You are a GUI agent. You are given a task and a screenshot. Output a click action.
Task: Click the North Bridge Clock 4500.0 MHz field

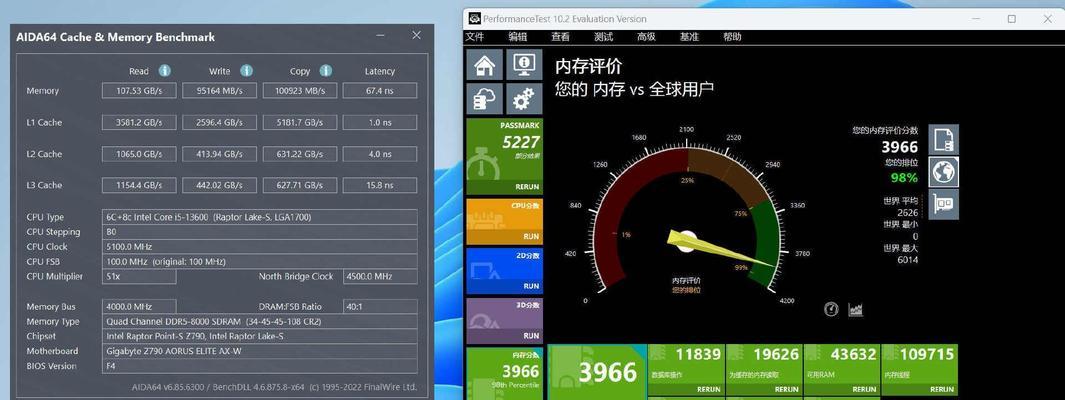pos(380,276)
